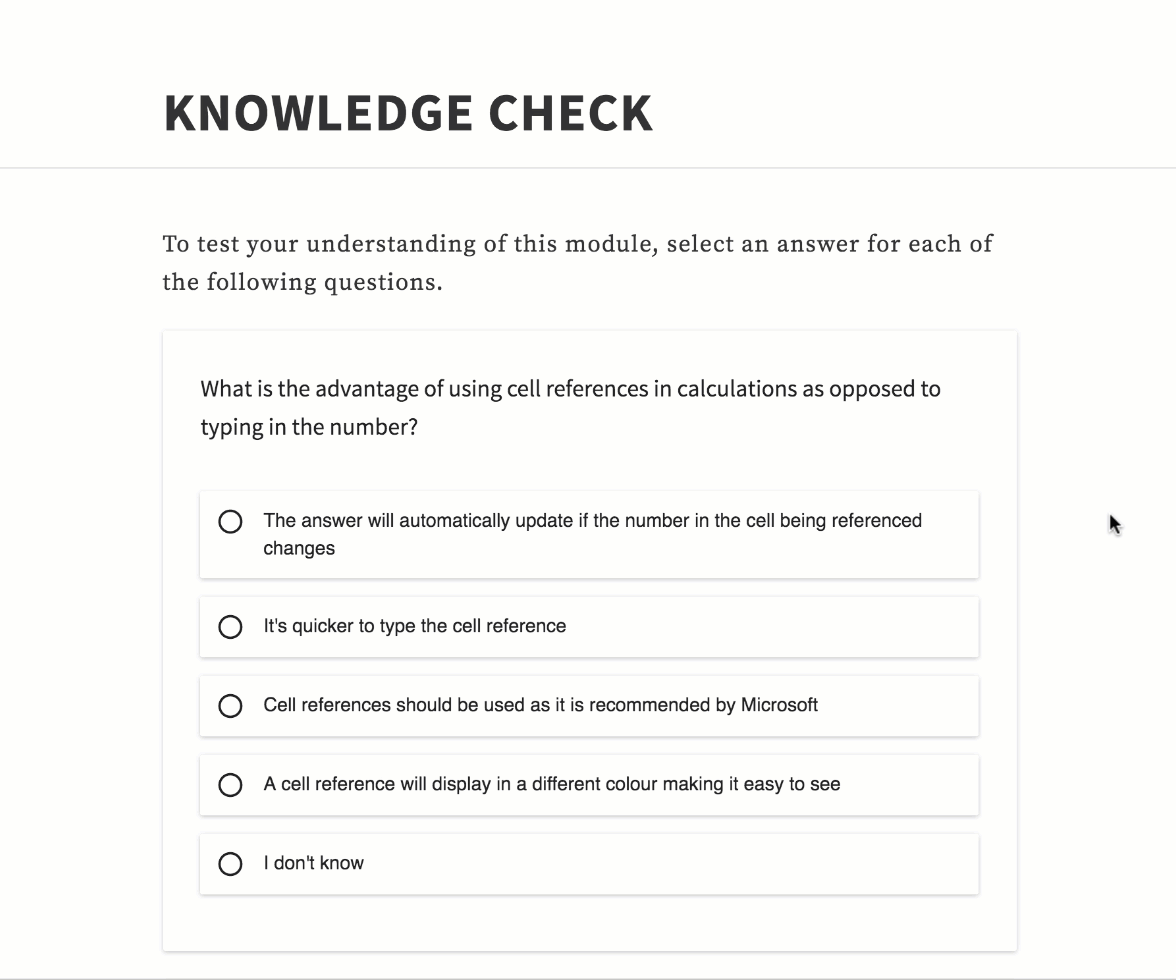The image size is (1176, 980).
Task: Select the radio button for 'answer will automatically update'
Action: tap(230, 522)
